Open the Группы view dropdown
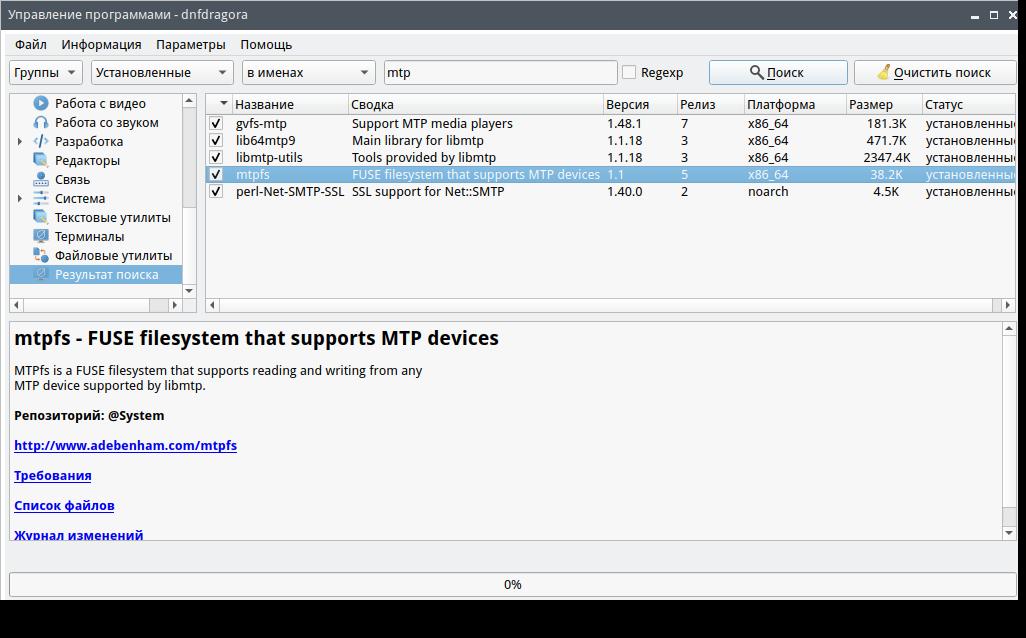Viewport: 1026px width, 638px height. (x=46, y=73)
